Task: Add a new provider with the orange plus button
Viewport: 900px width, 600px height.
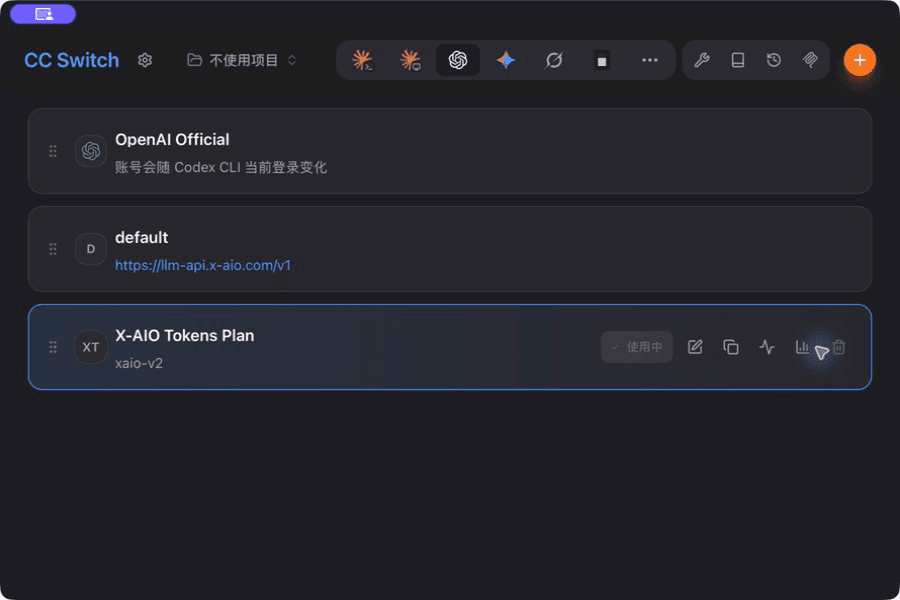Action: (859, 60)
